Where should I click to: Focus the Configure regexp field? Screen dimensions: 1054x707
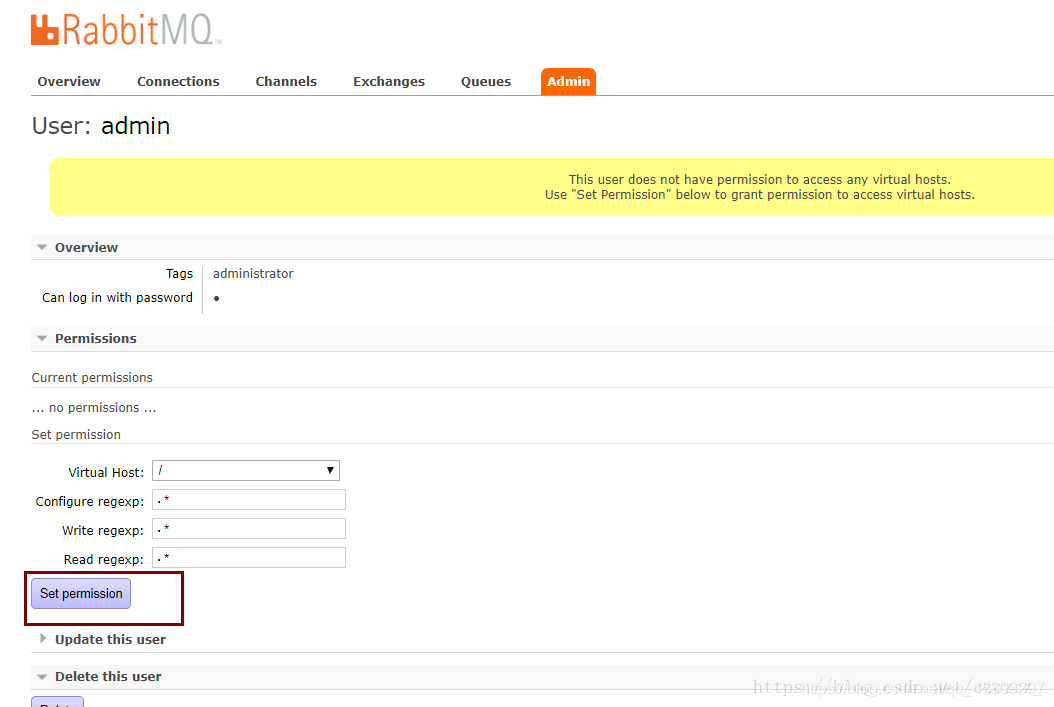point(249,499)
